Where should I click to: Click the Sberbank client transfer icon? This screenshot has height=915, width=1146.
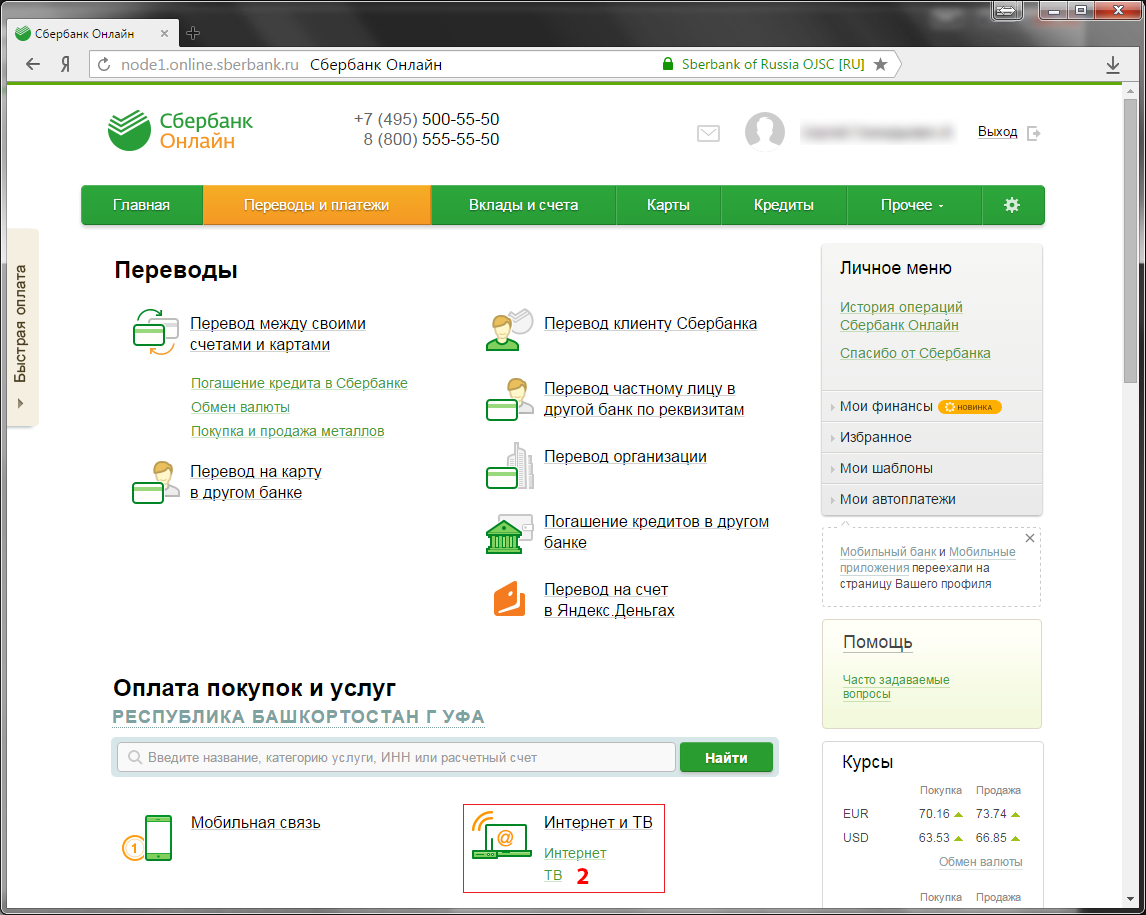(x=509, y=330)
